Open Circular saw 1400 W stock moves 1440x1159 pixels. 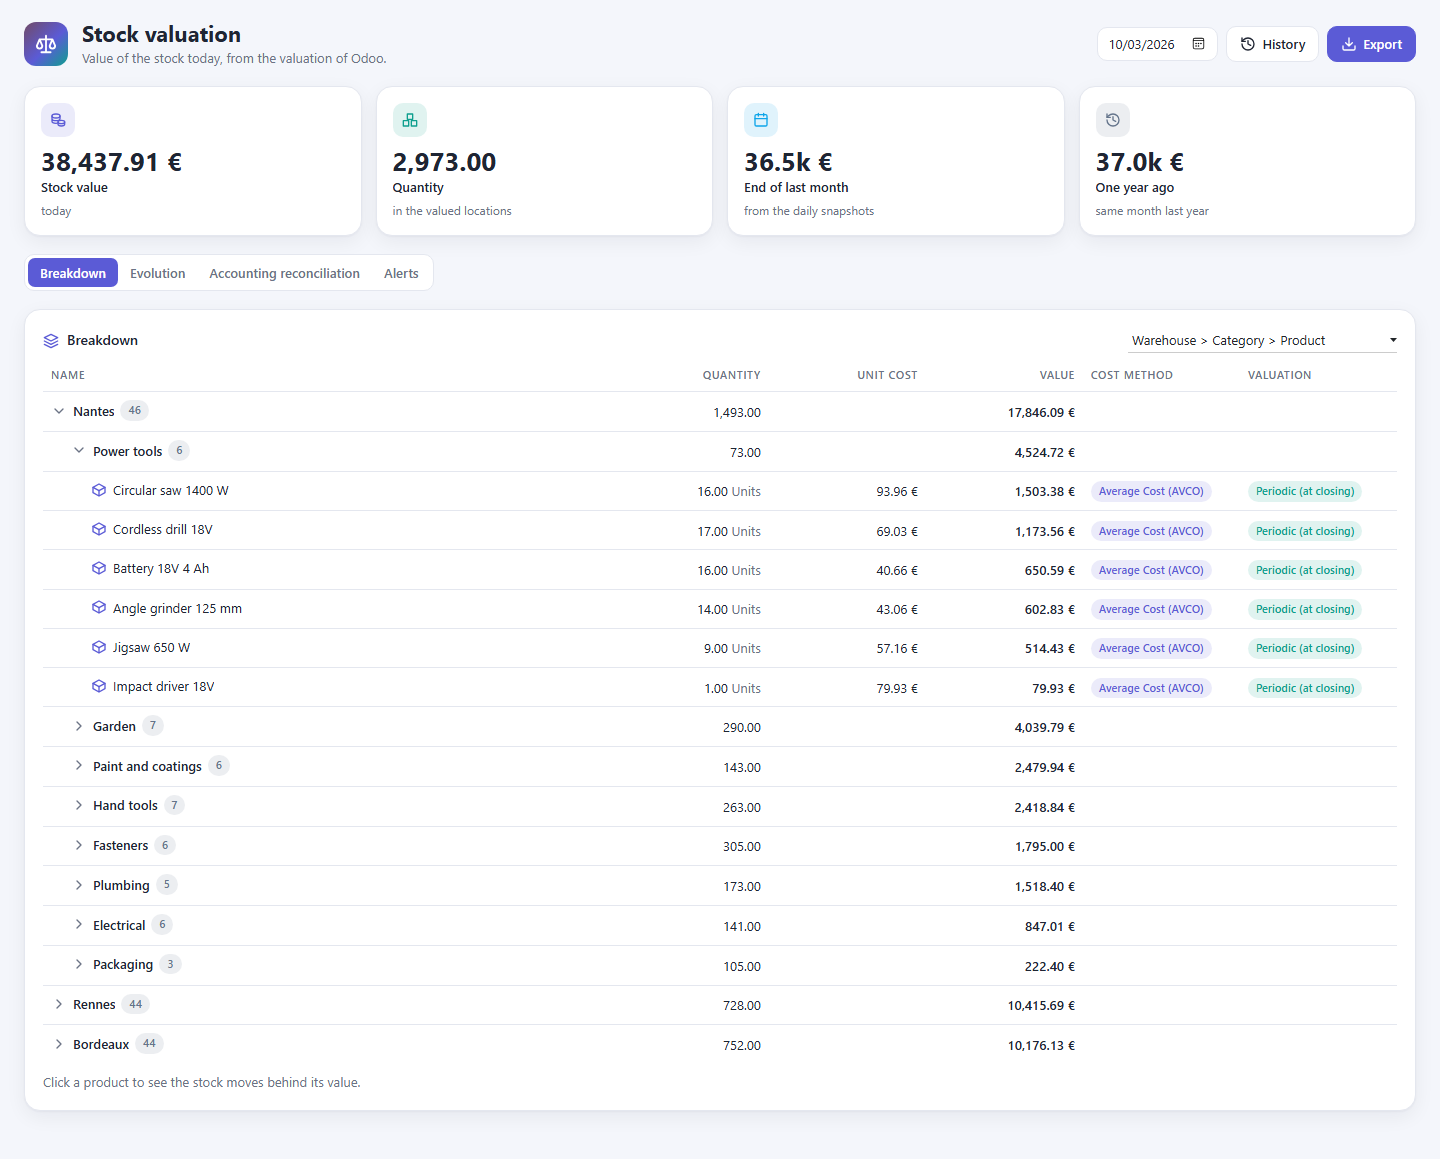tap(720, 491)
